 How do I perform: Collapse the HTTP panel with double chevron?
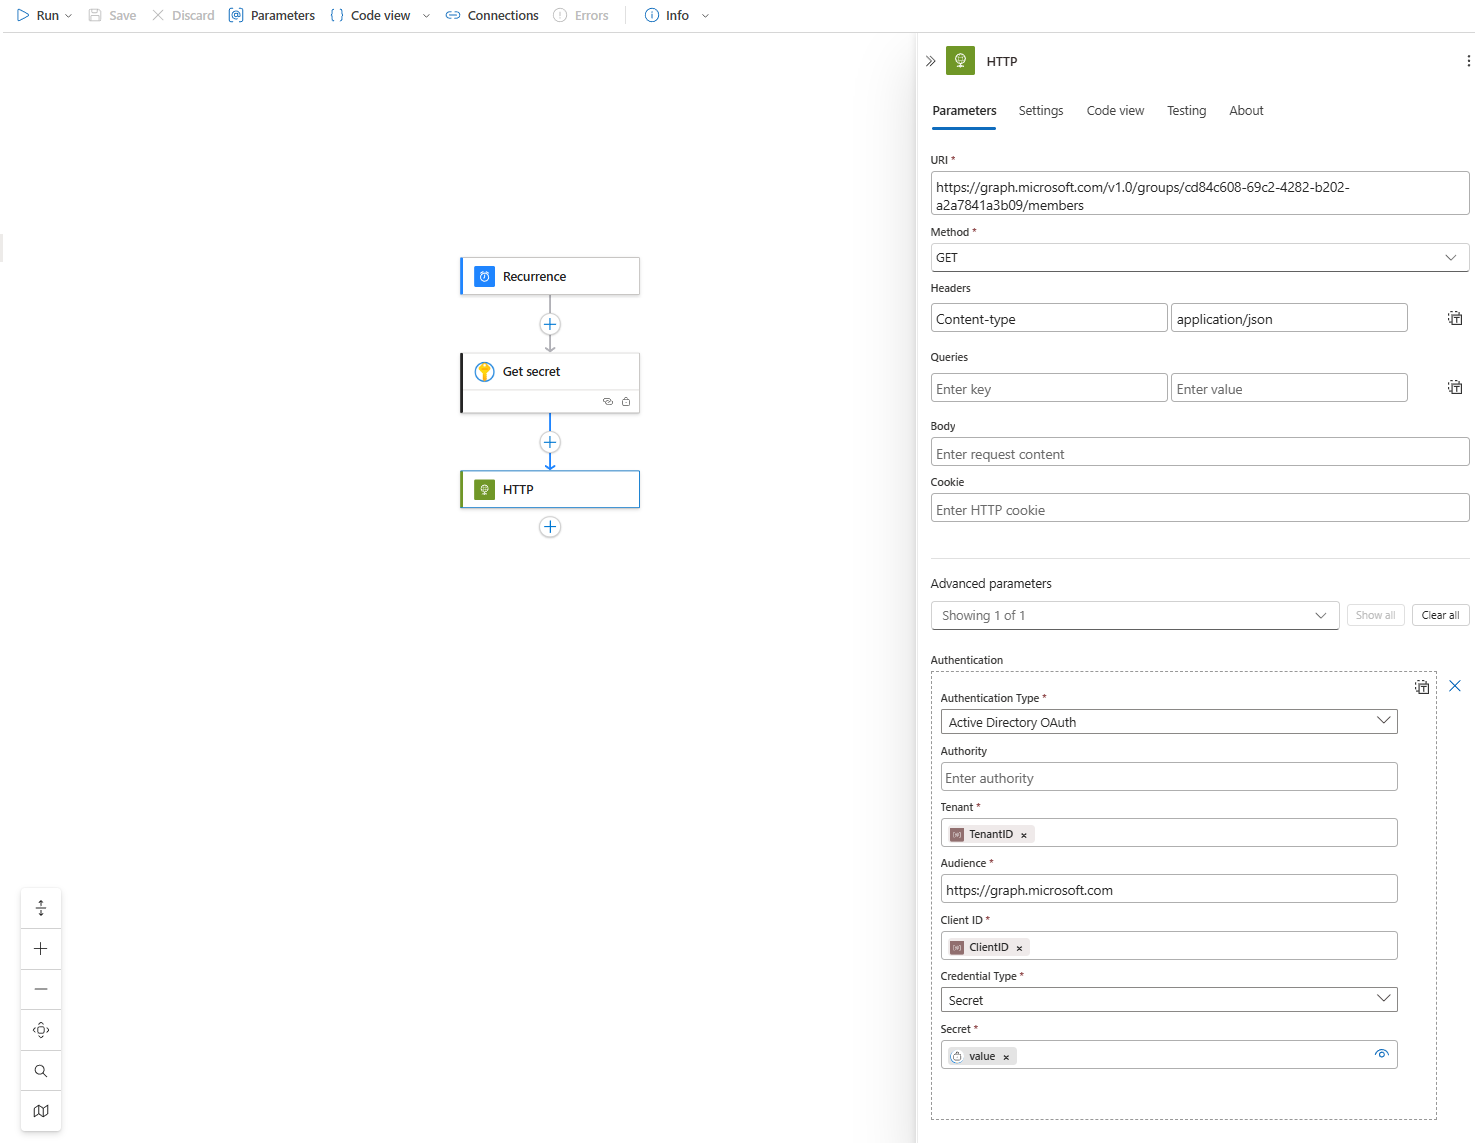click(x=930, y=61)
